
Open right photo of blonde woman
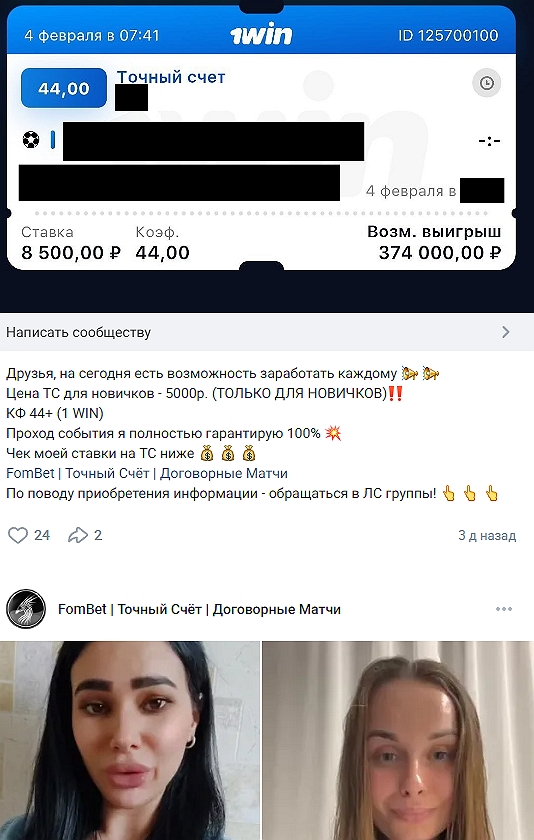398,740
